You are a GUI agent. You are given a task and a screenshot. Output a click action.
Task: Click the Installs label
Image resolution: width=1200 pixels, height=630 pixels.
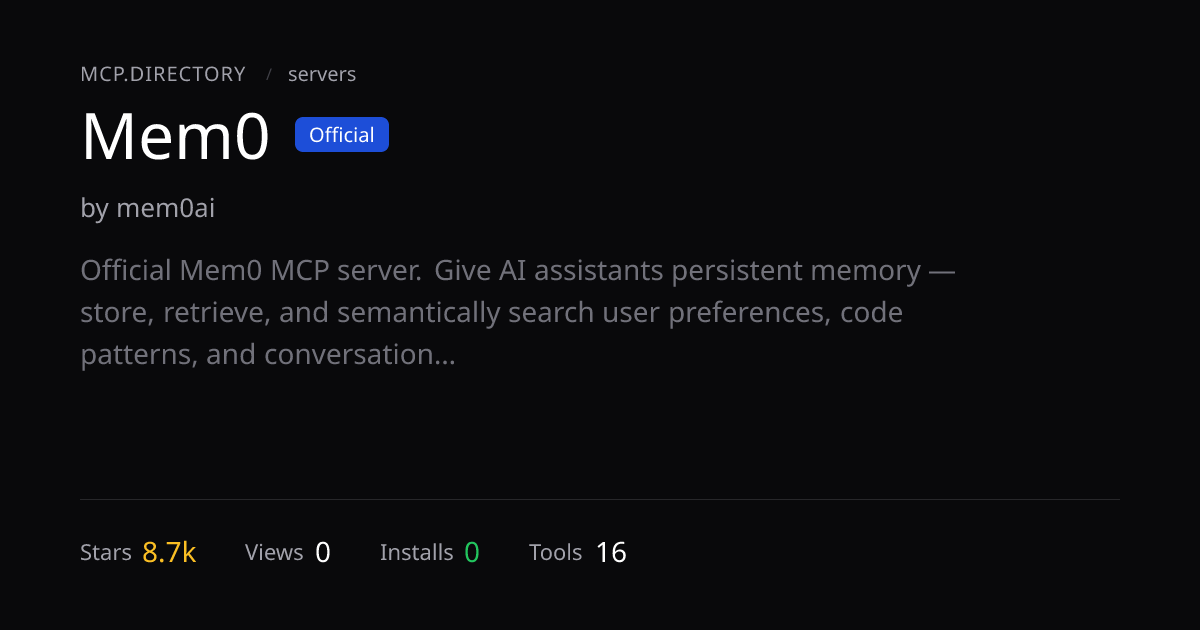tap(417, 552)
